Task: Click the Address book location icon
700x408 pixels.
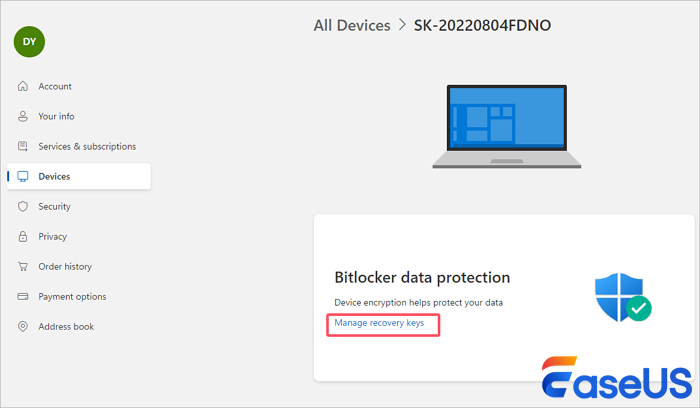Action: 23,327
